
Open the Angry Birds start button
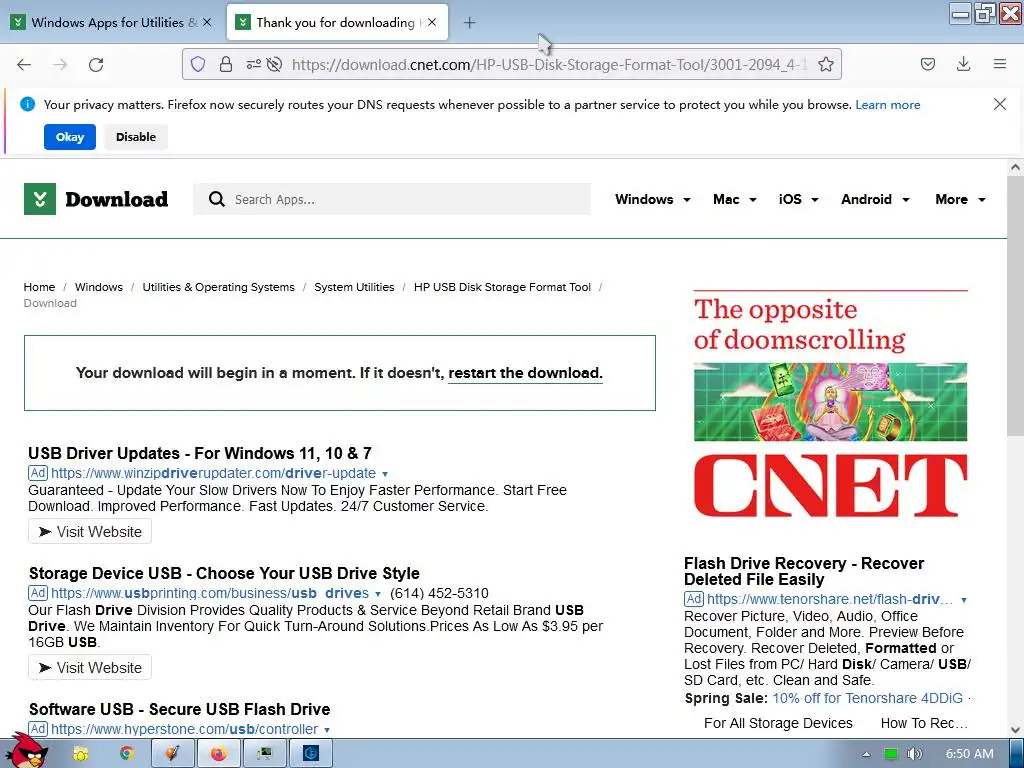tap(26, 751)
